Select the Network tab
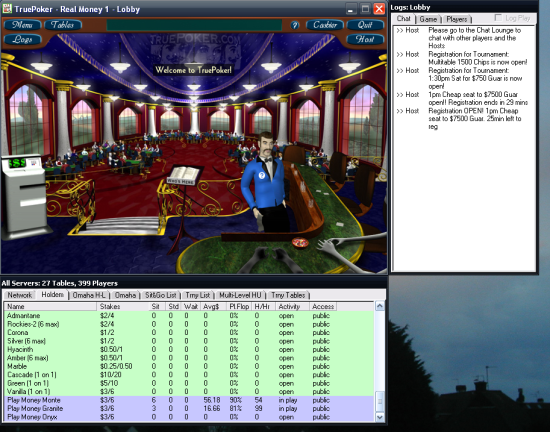This screenshot has height=432, width=550. (20, 295)
